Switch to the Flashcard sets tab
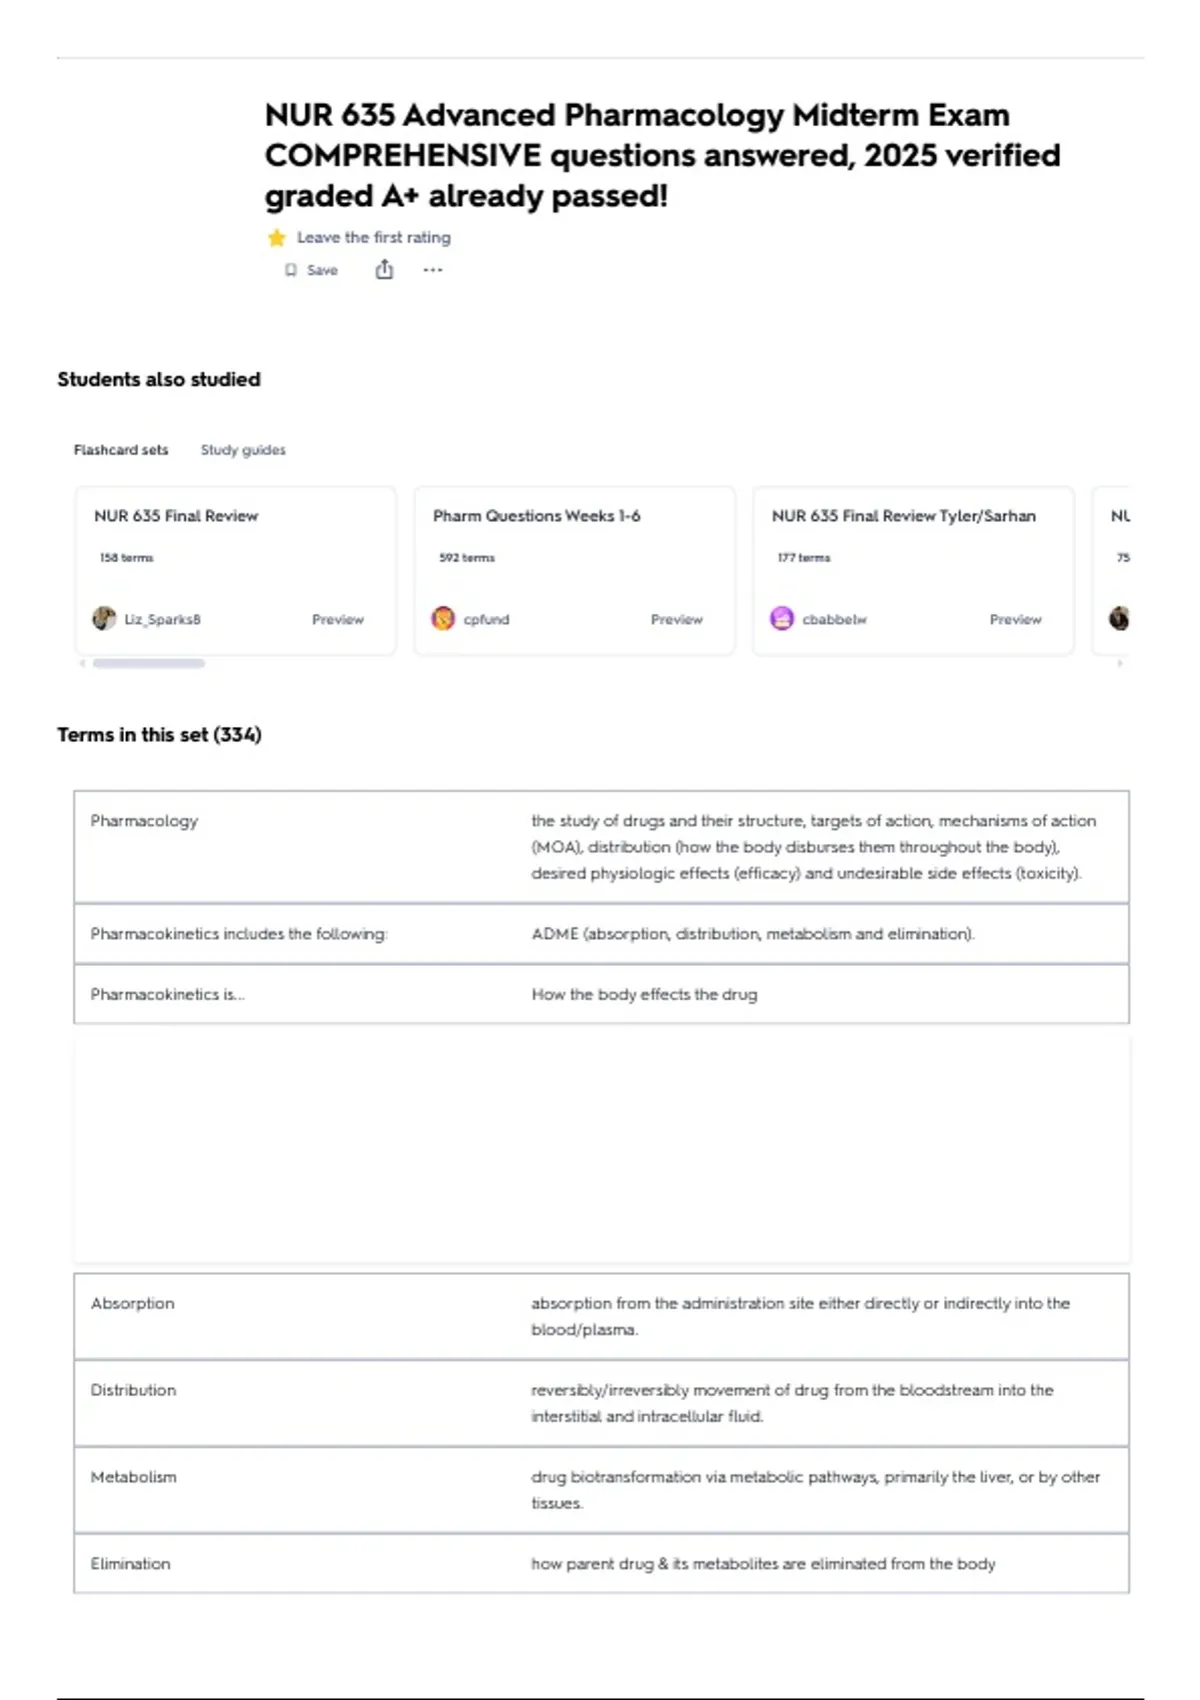 (x=121, y=450)
